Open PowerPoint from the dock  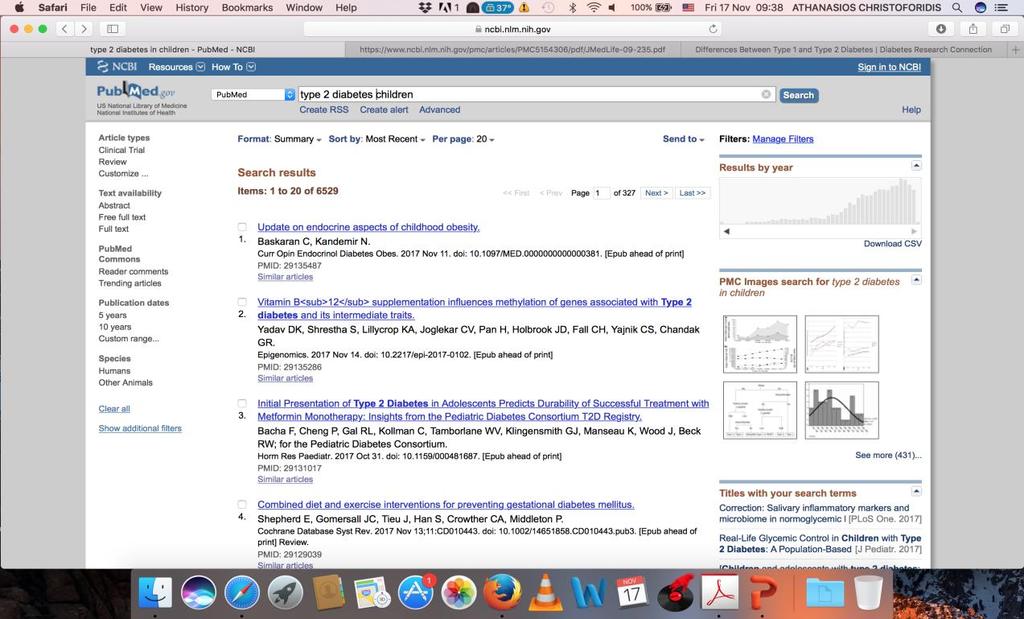[761, 593]
